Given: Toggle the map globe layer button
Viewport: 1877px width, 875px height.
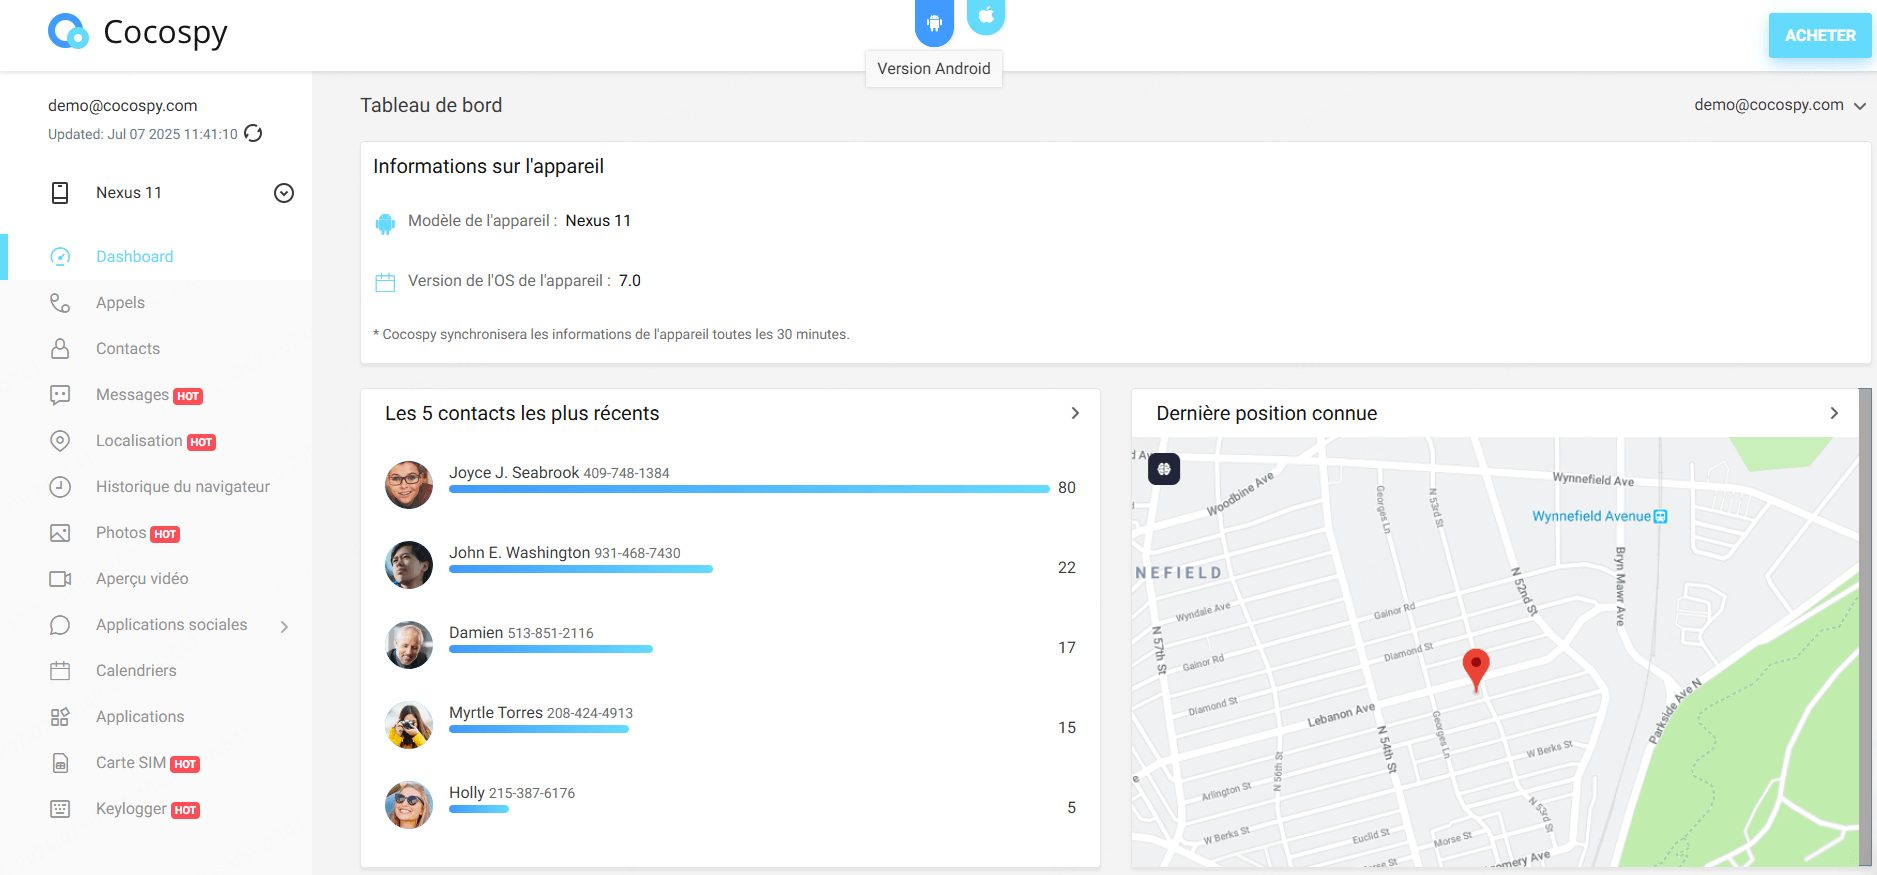Looking at the screenshot, I should pos(1164,469).
